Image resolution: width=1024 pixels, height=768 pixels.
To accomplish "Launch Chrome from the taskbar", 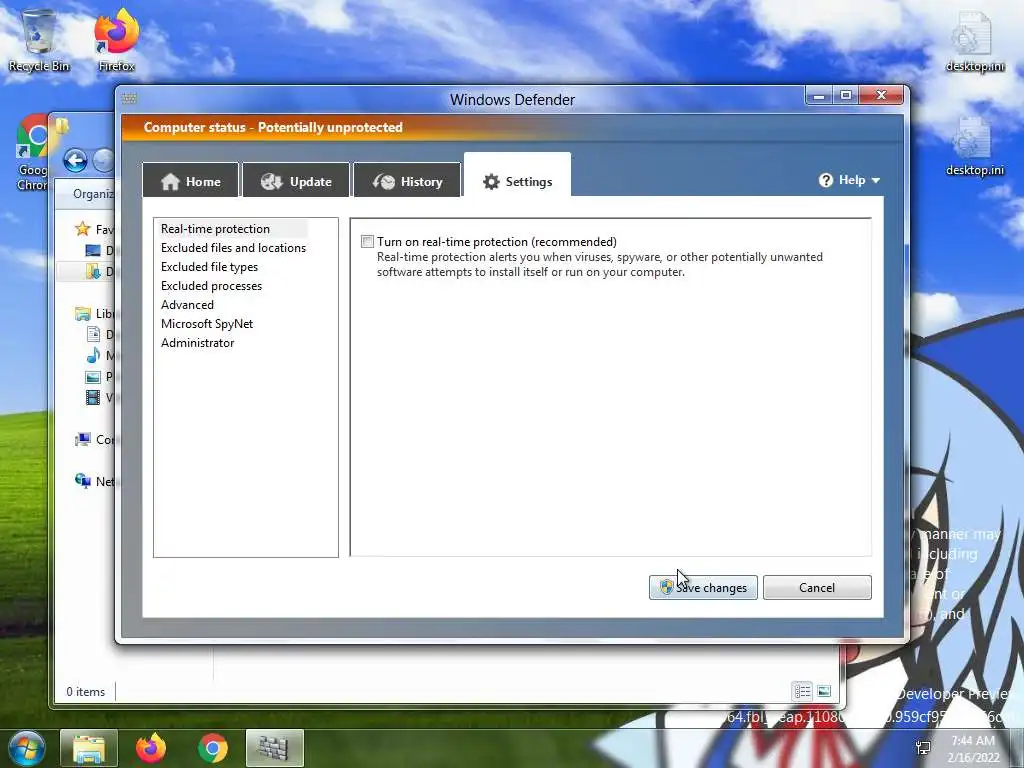I will [213, 748].
